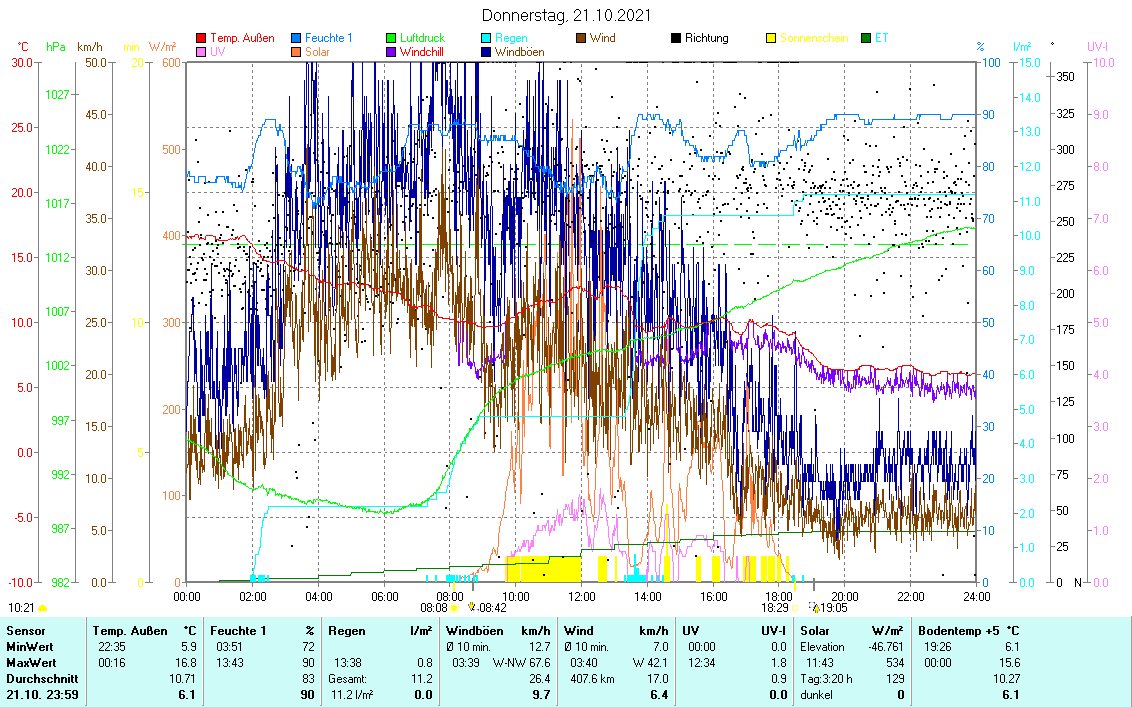Click the Bodentemp +5 column header

[x=957, y=631]
